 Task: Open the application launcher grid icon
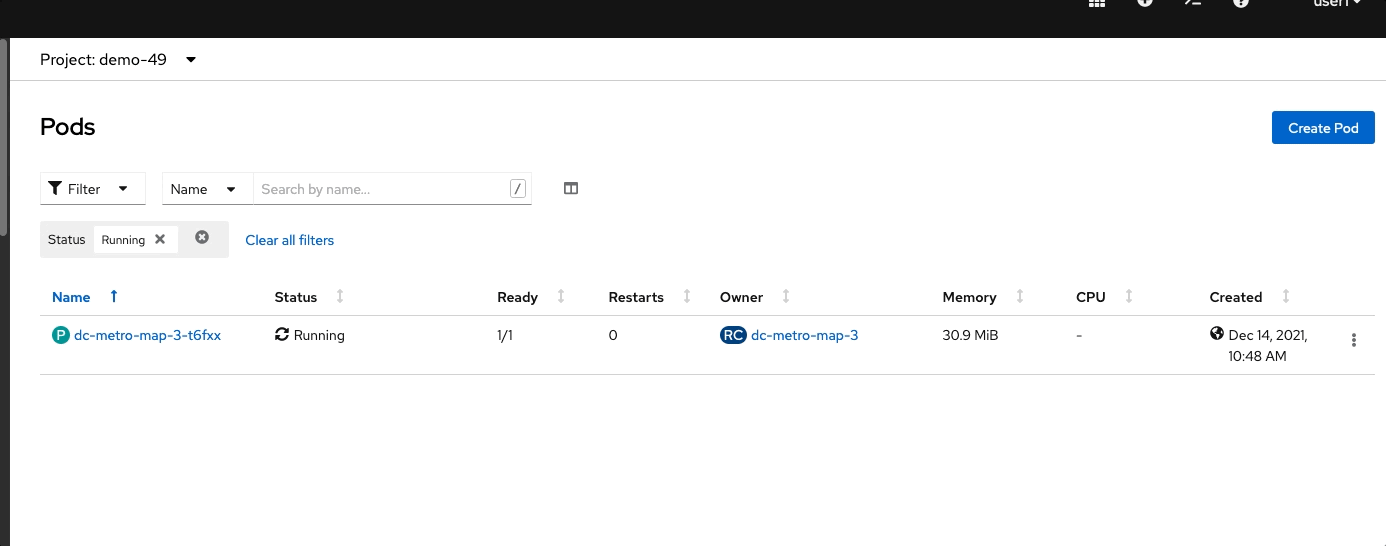click(1097, 3)
